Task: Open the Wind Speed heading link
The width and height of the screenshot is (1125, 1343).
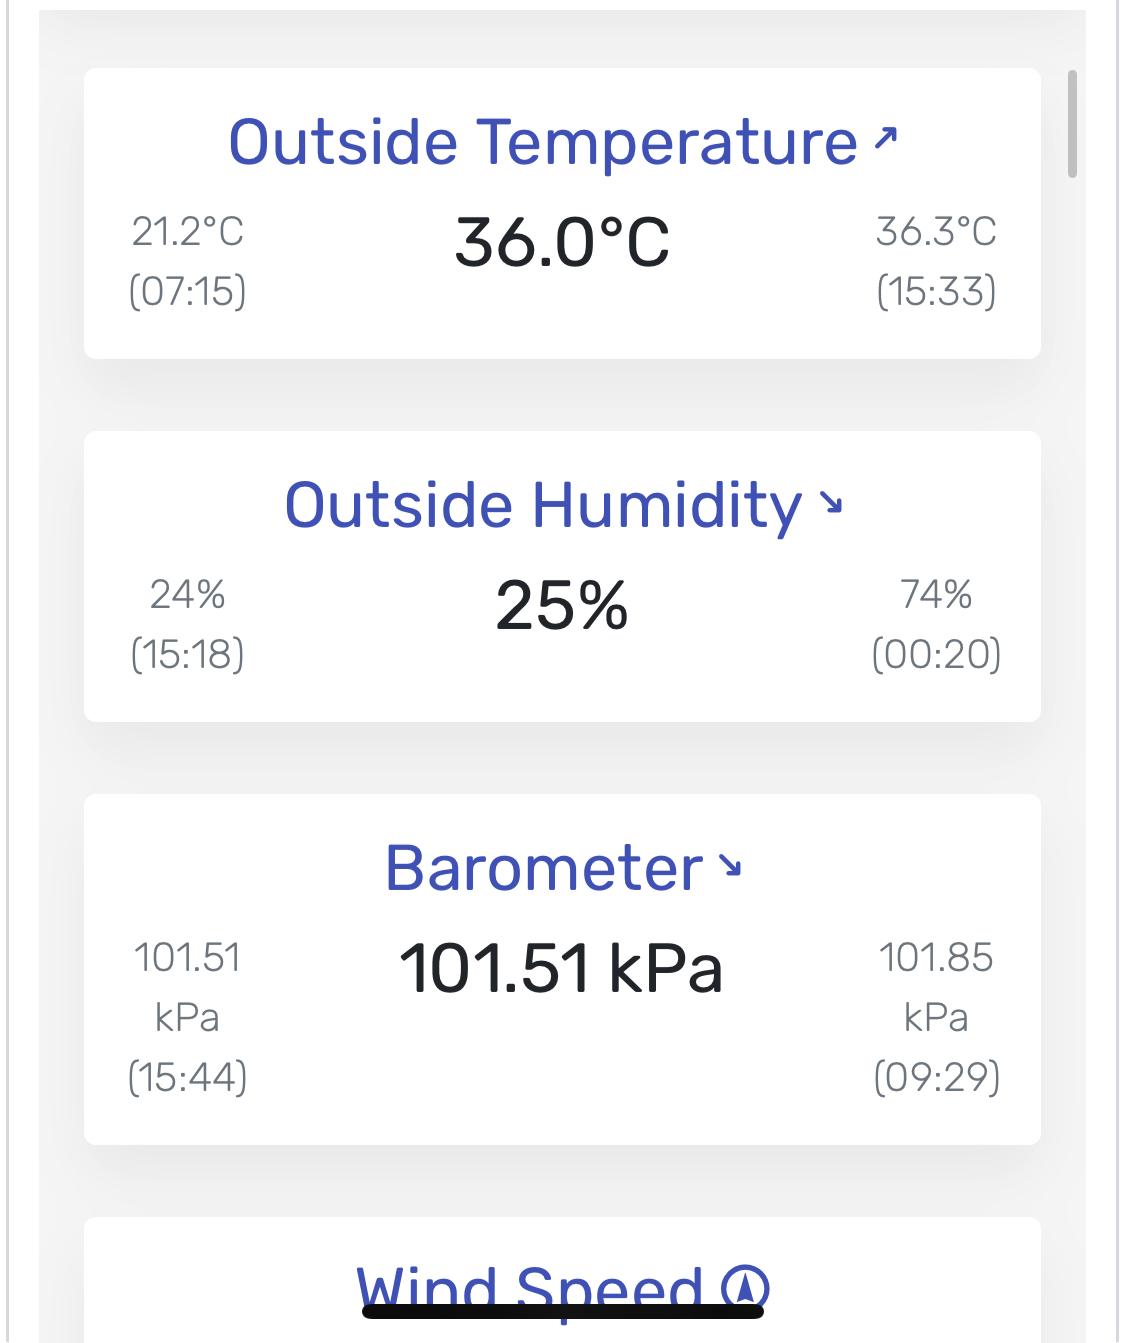Action: click(530, 1288)
